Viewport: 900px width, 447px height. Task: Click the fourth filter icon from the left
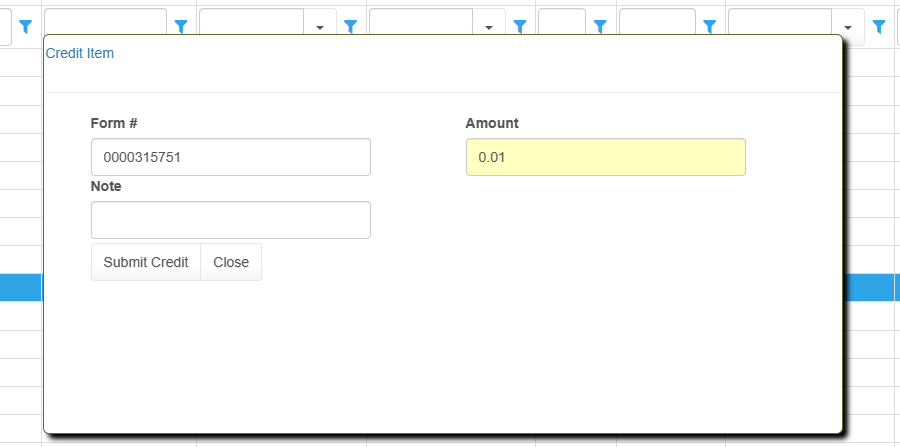click(x=520, y=27)
